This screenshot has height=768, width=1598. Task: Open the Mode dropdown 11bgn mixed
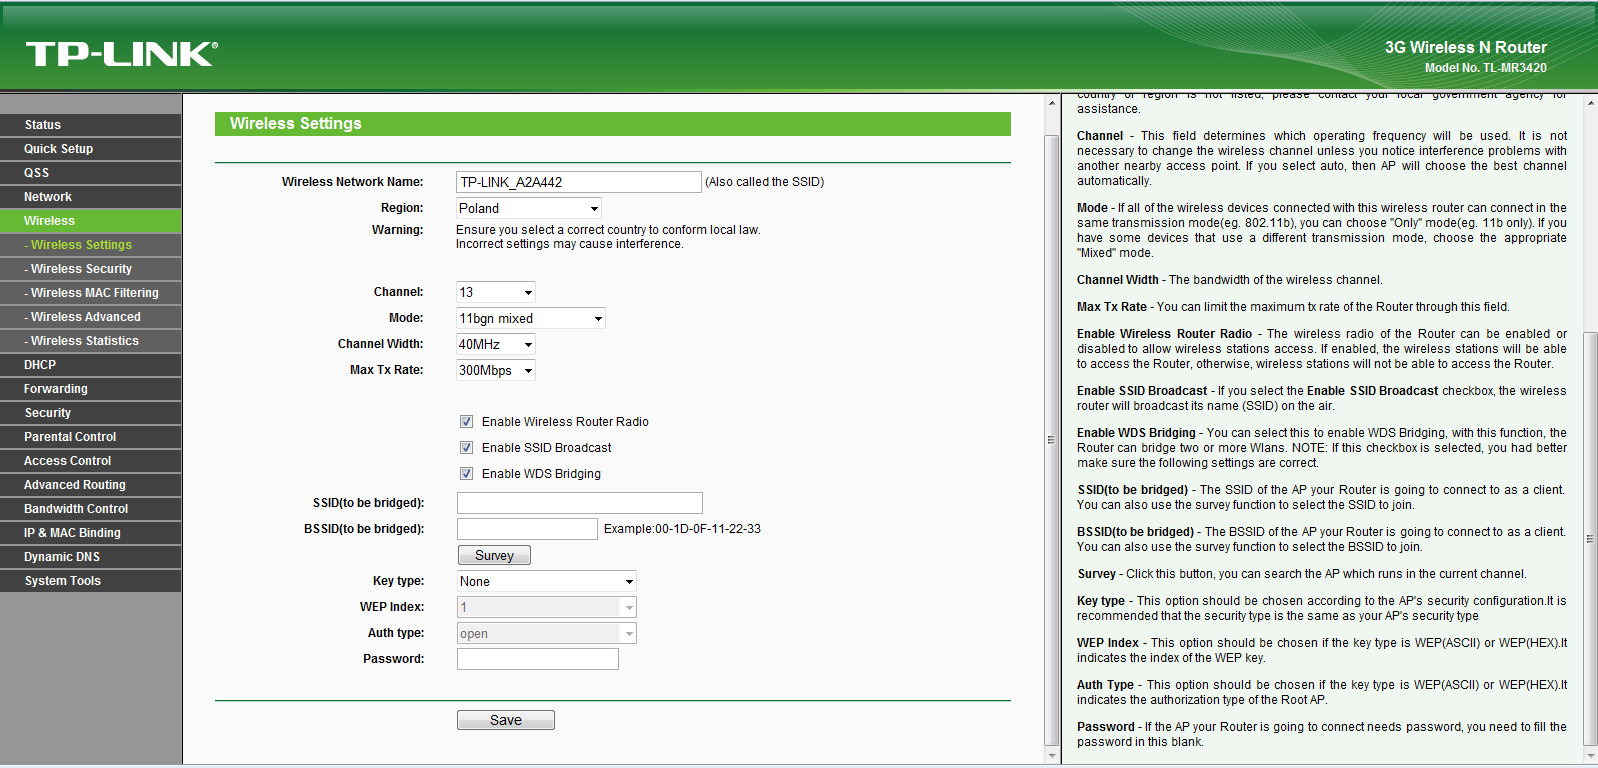[x=531, y=318]
